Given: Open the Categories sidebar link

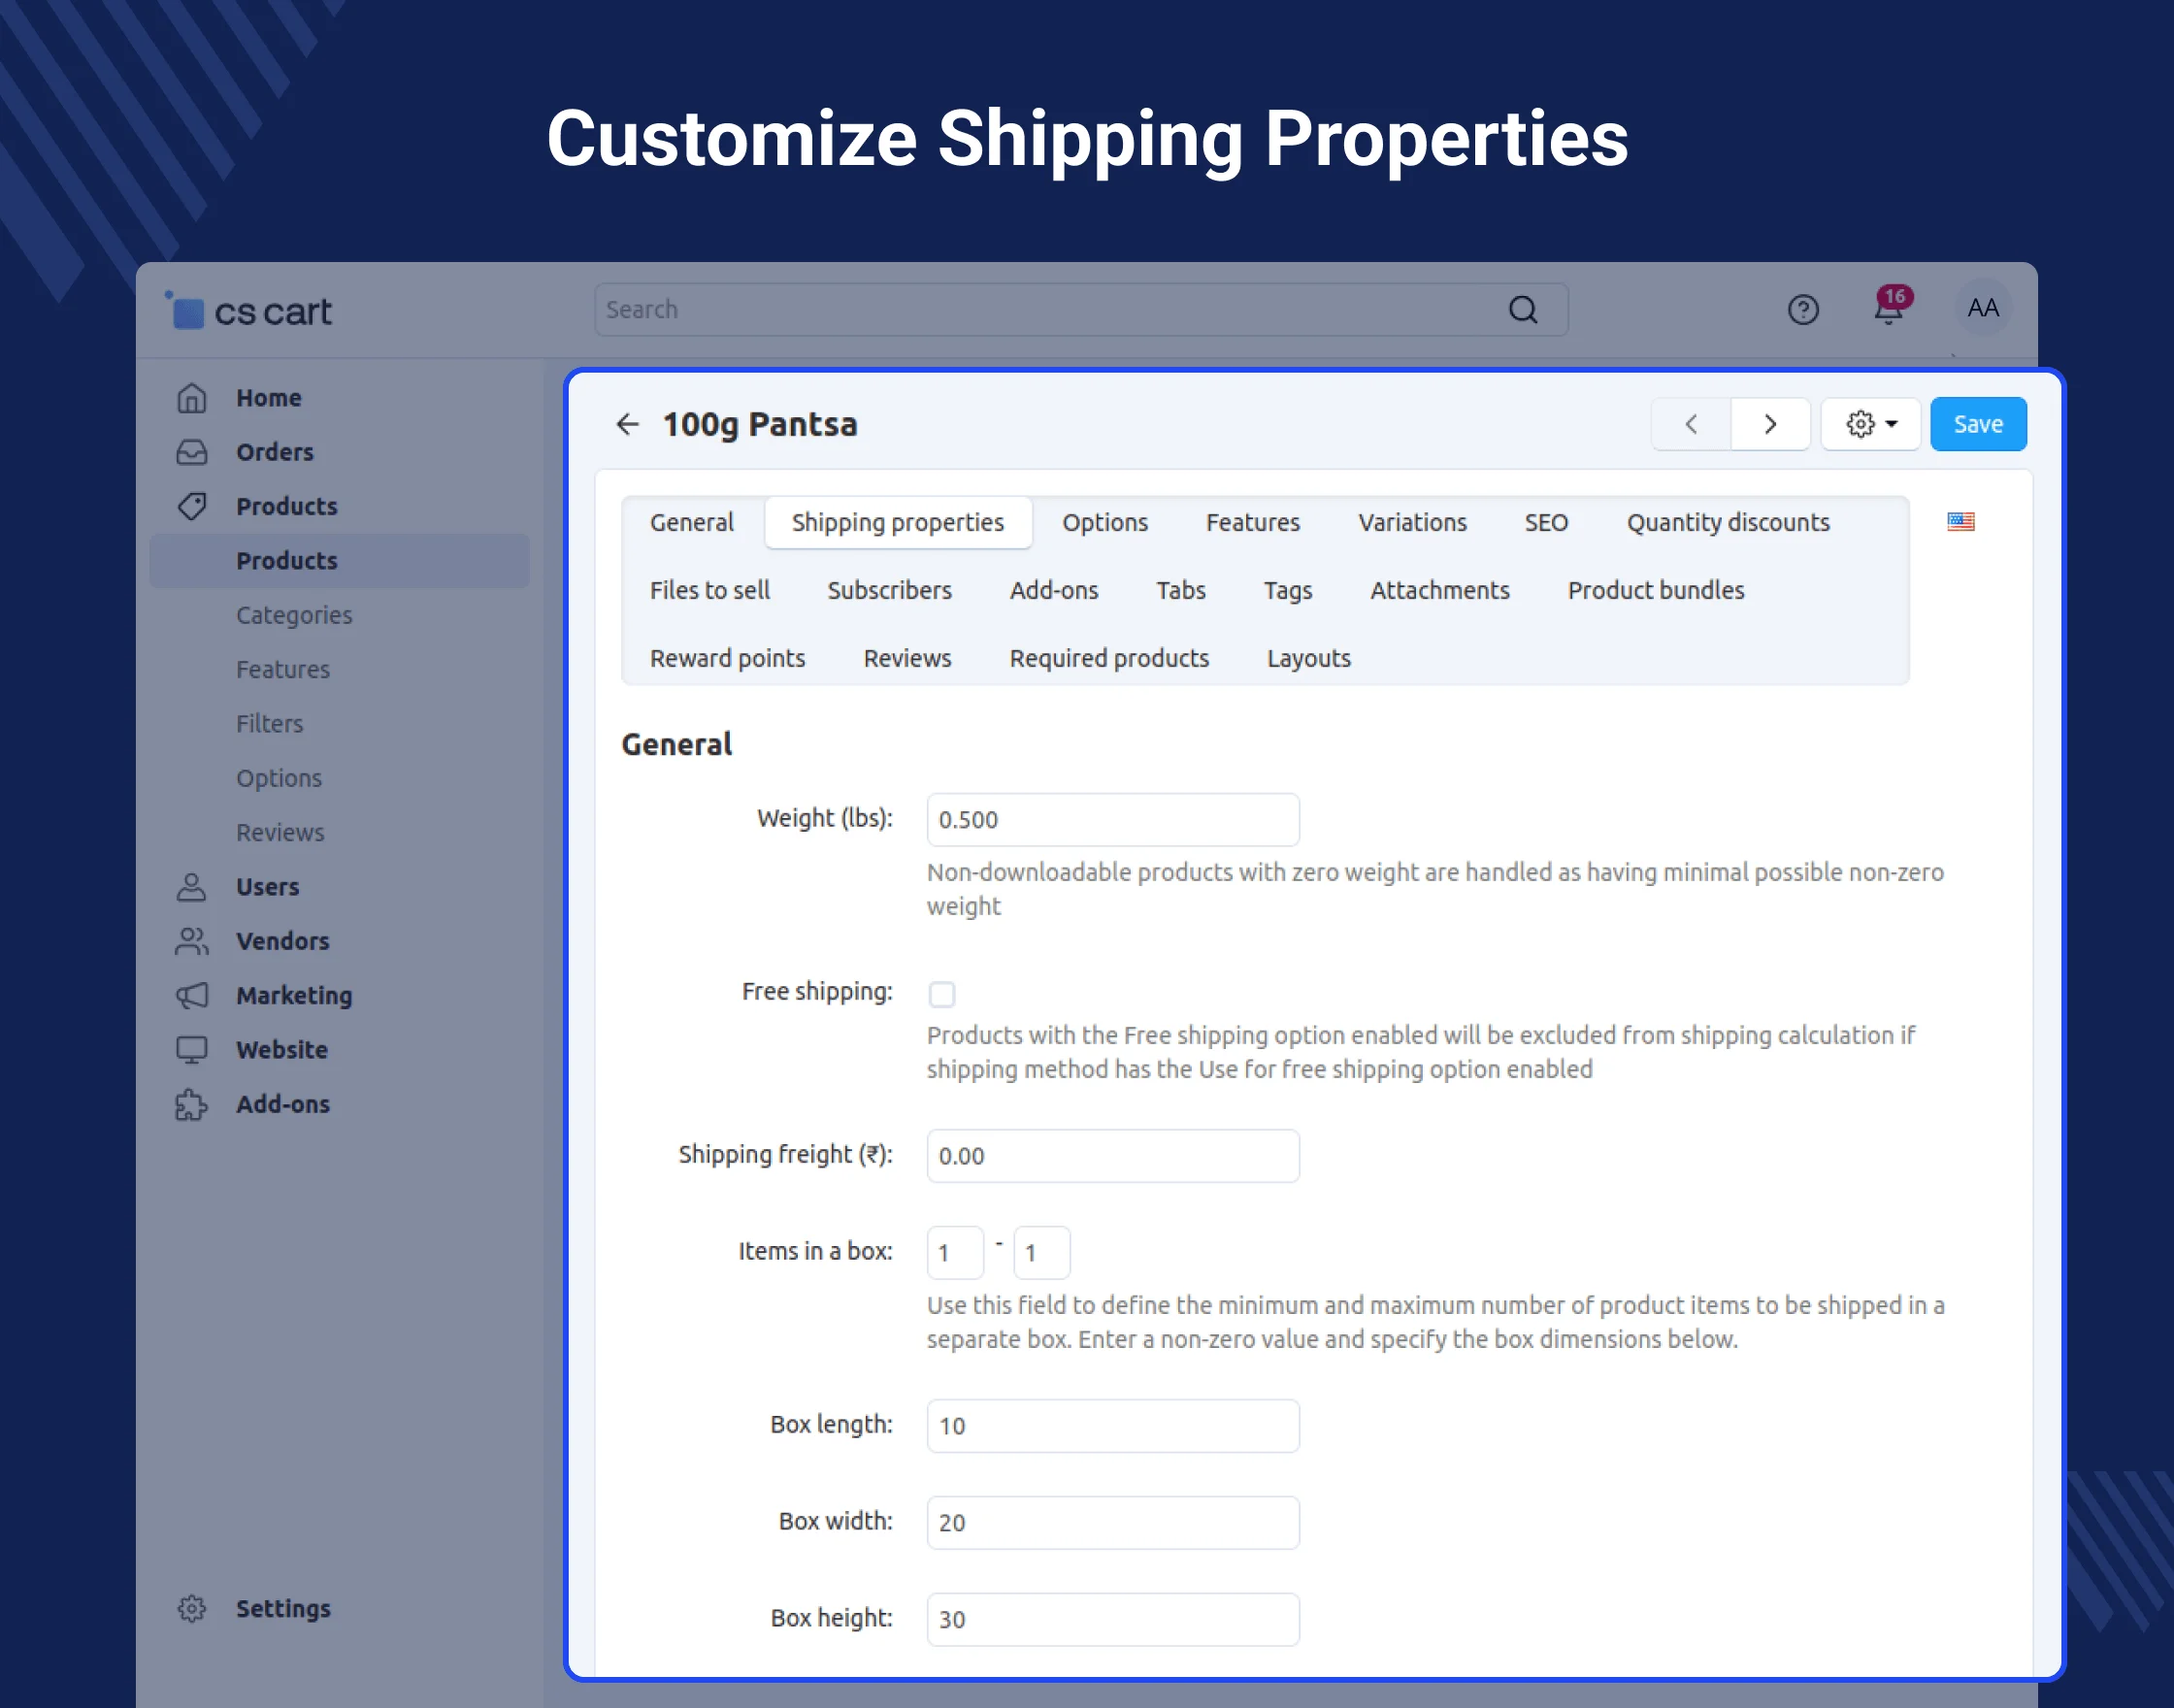Looking at the screenshot, I should [x=294, y=615].
